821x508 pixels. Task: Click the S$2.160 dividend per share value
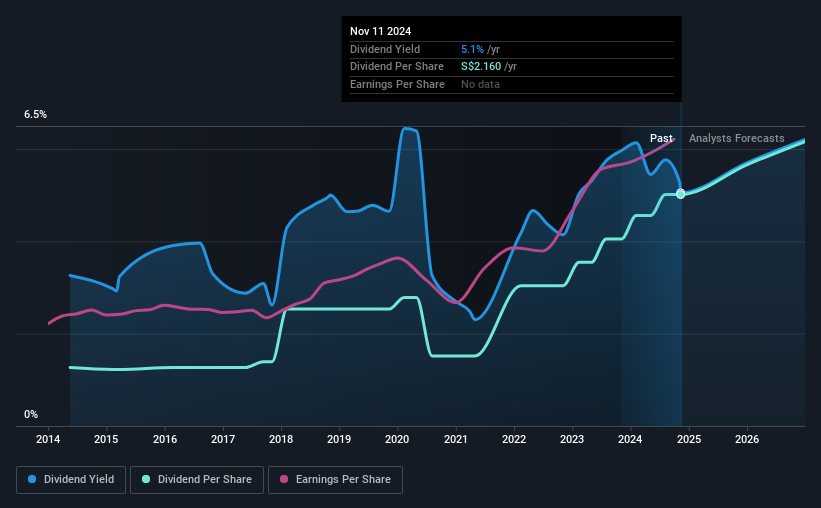481,67
